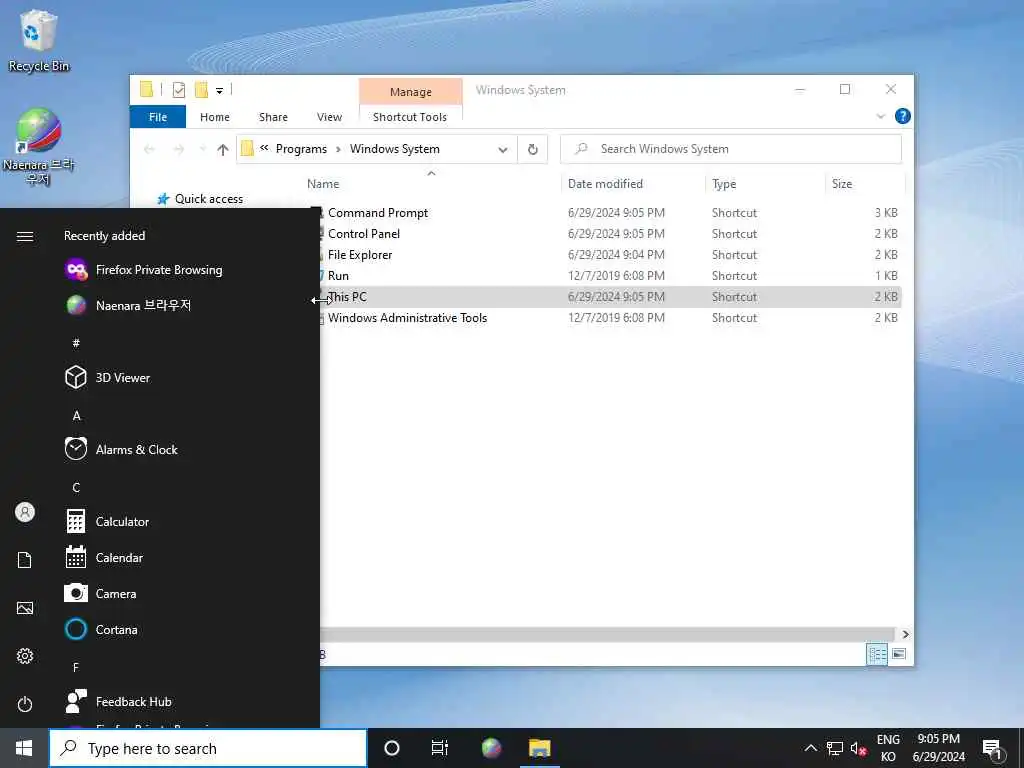Jump to letter F app group
Viewport: 1024px width, 768px height.
pyautogui.click(x=76, y=667)
